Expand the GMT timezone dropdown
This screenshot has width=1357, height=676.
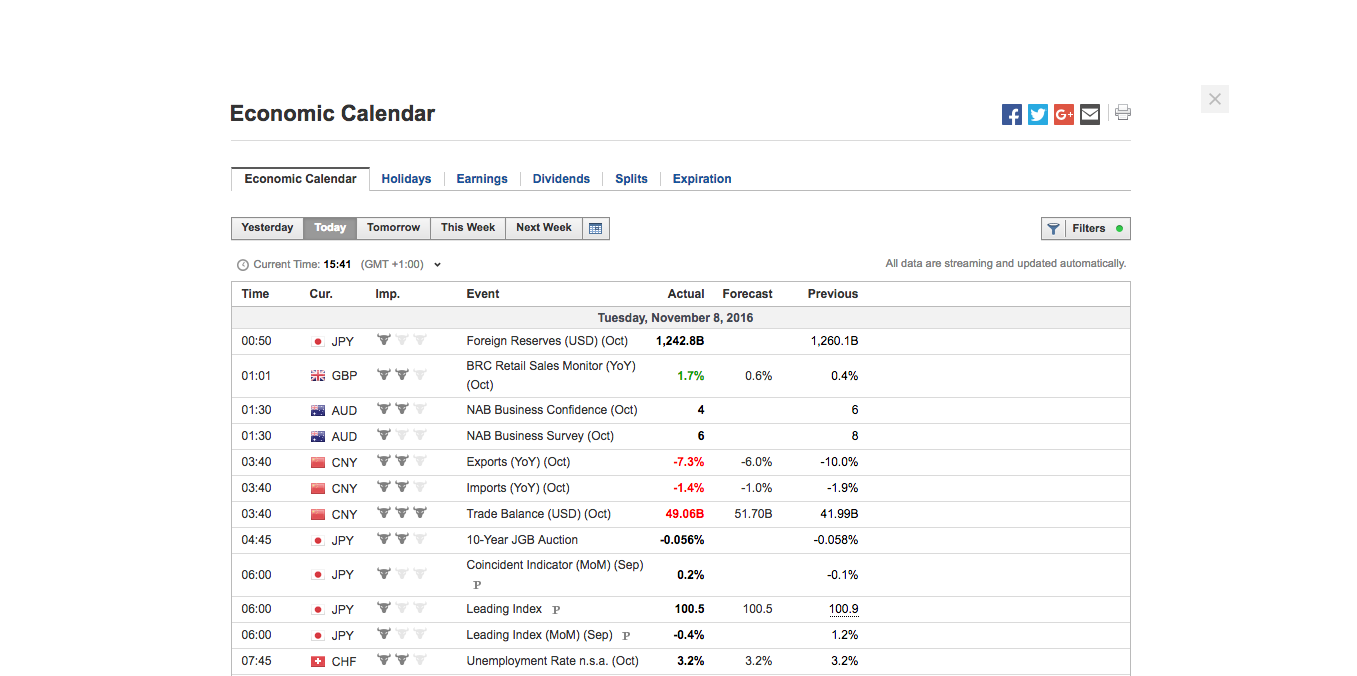tap(437, 264)
